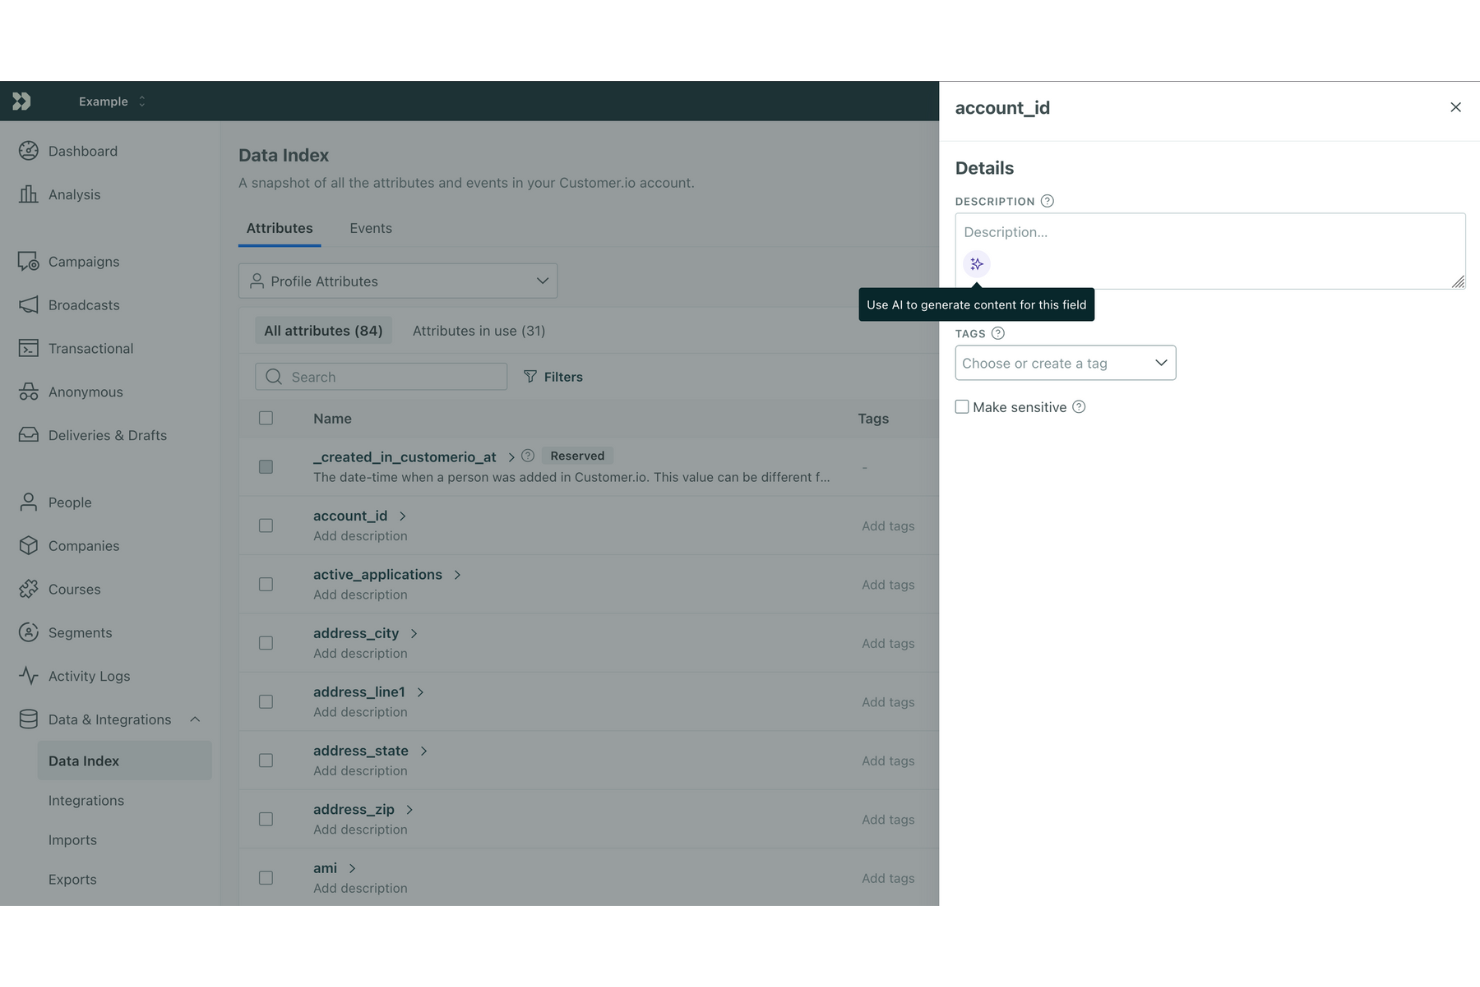Image resolution: width=1480 pixels, height=987 pixels.
Task: Click the Customer.io logo icon
Action: [x=21, y=100]
